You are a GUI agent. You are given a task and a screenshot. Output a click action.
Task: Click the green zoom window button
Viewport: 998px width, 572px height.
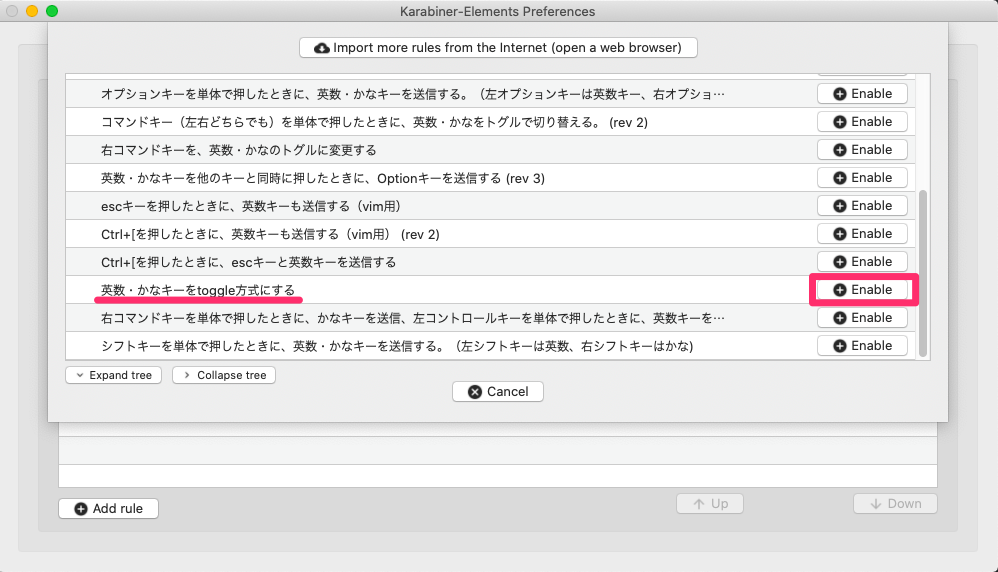click(52, 11)
